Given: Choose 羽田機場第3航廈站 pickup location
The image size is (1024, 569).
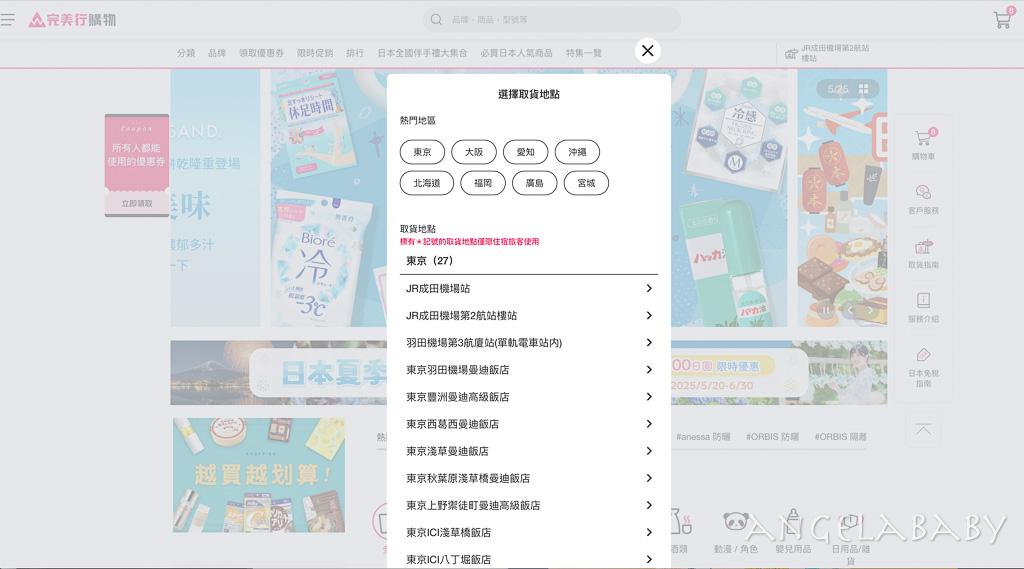Looking at the screenshot, I should pyautogui.click(x=529, y=343).
